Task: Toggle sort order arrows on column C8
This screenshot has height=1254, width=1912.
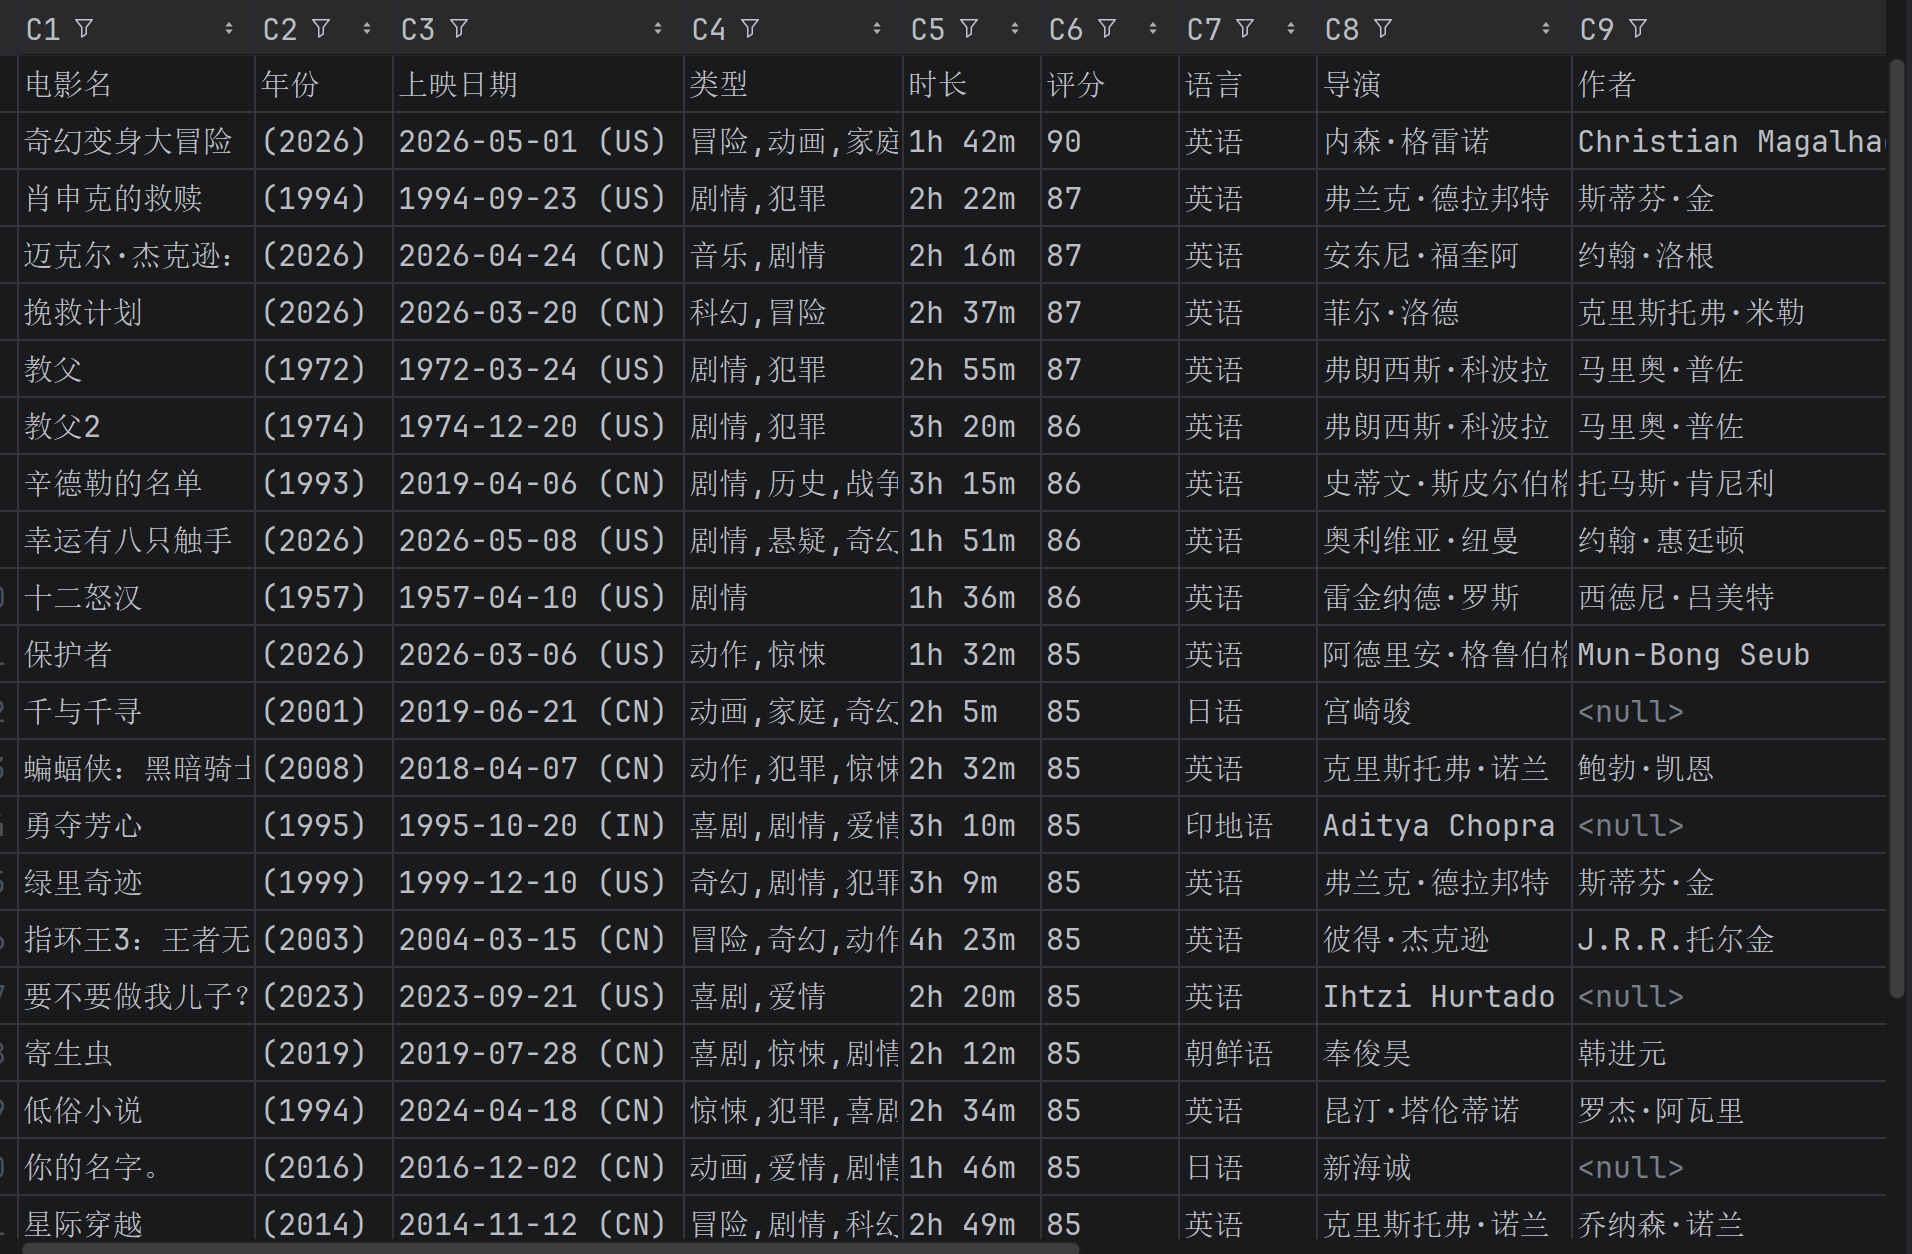Action: point(1546,29)
